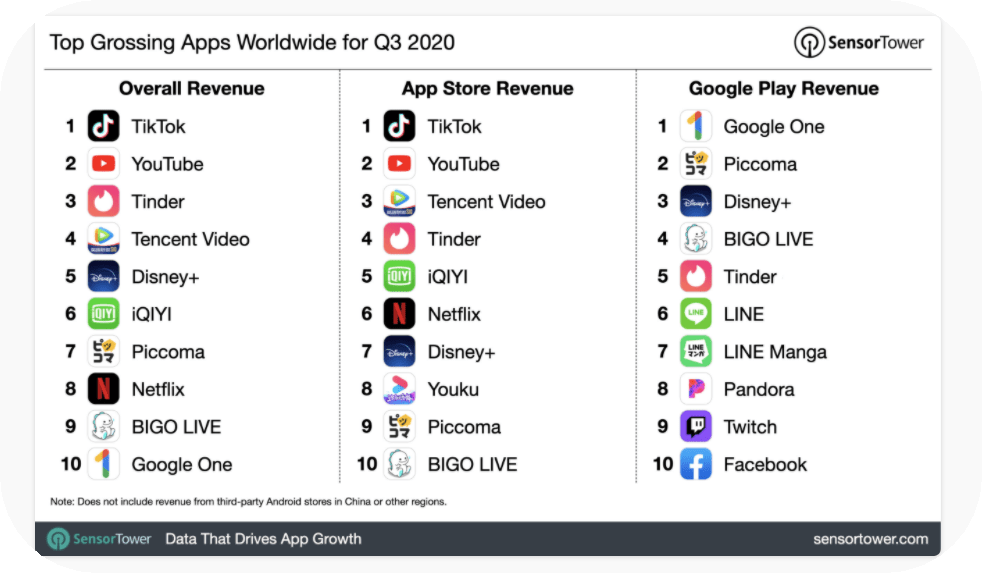Click the LINE Manga app icon
The image size is (983, 574).
(x=696, y=352)
